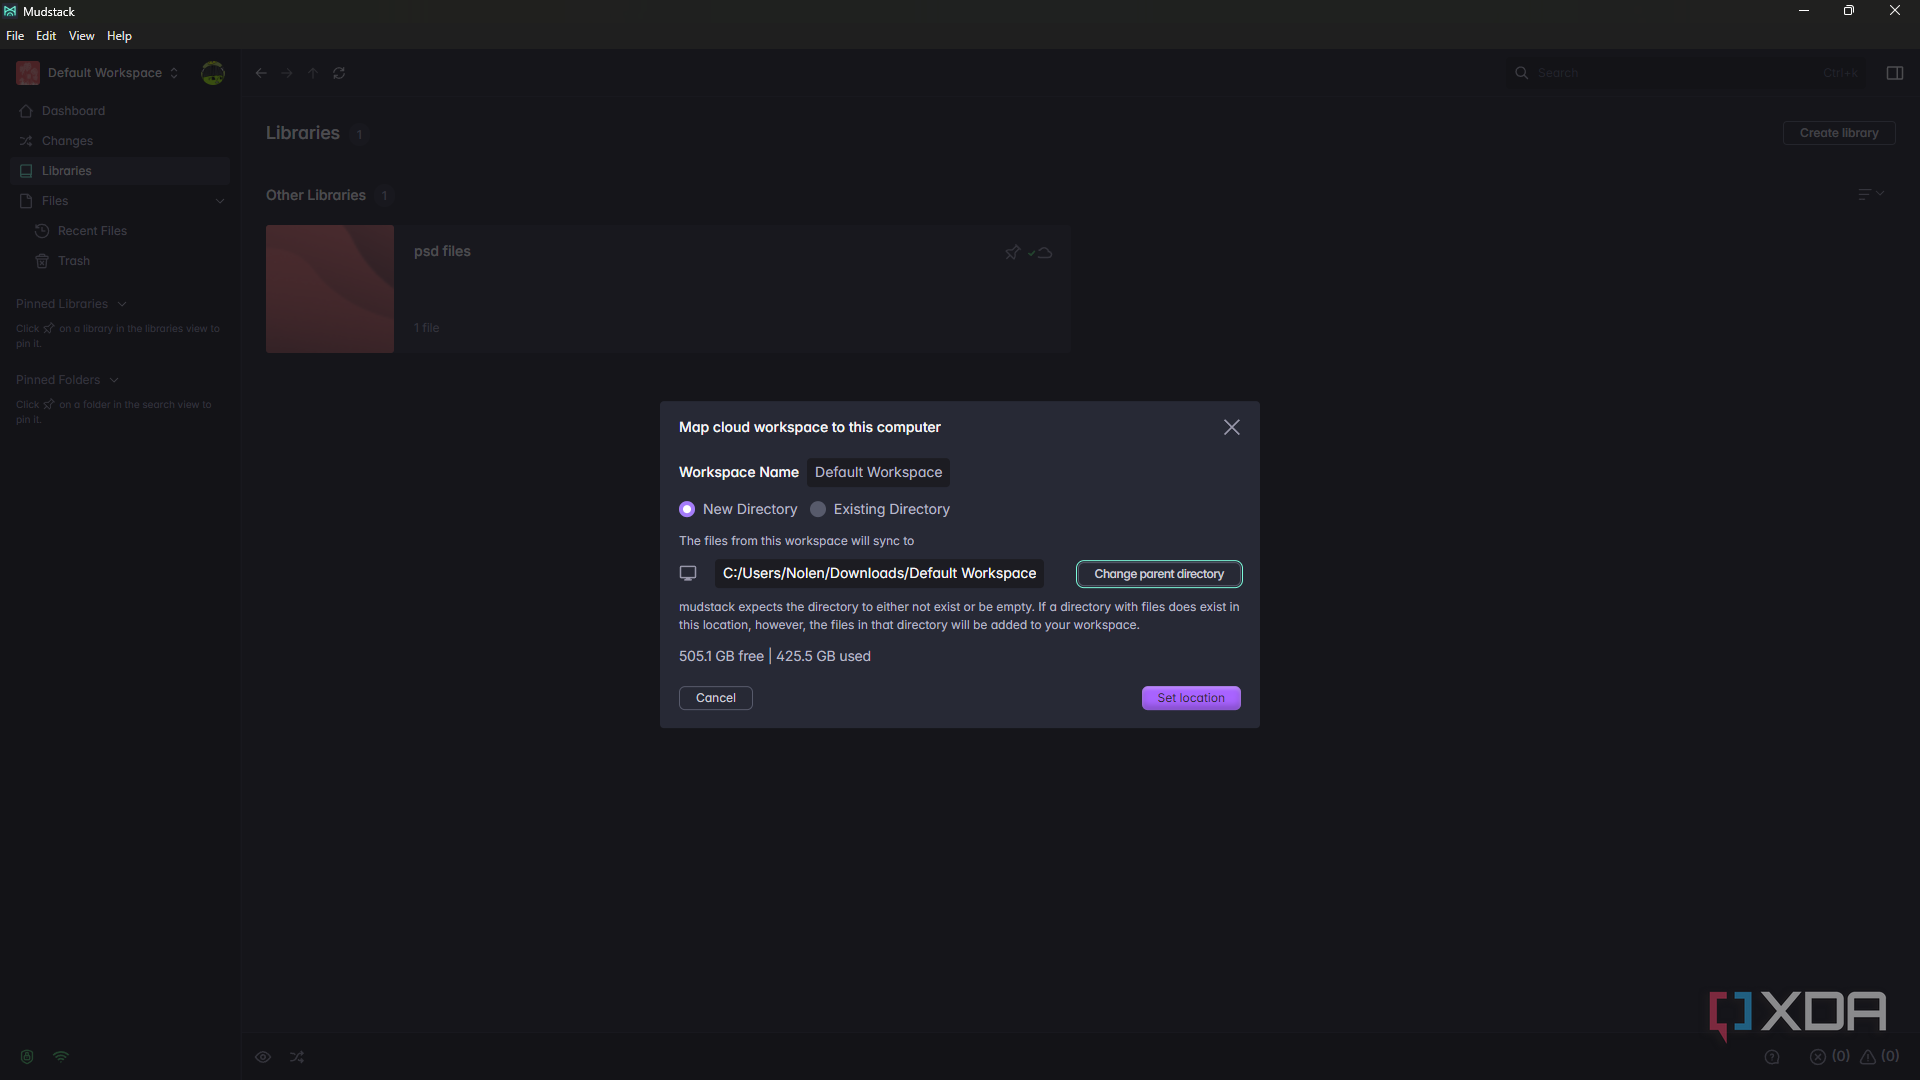Click the C:/Users/Nolen/Downloads path field
Image resolution: width=1920 pixels, height=1080 pixels.
[x=880, y=573]
